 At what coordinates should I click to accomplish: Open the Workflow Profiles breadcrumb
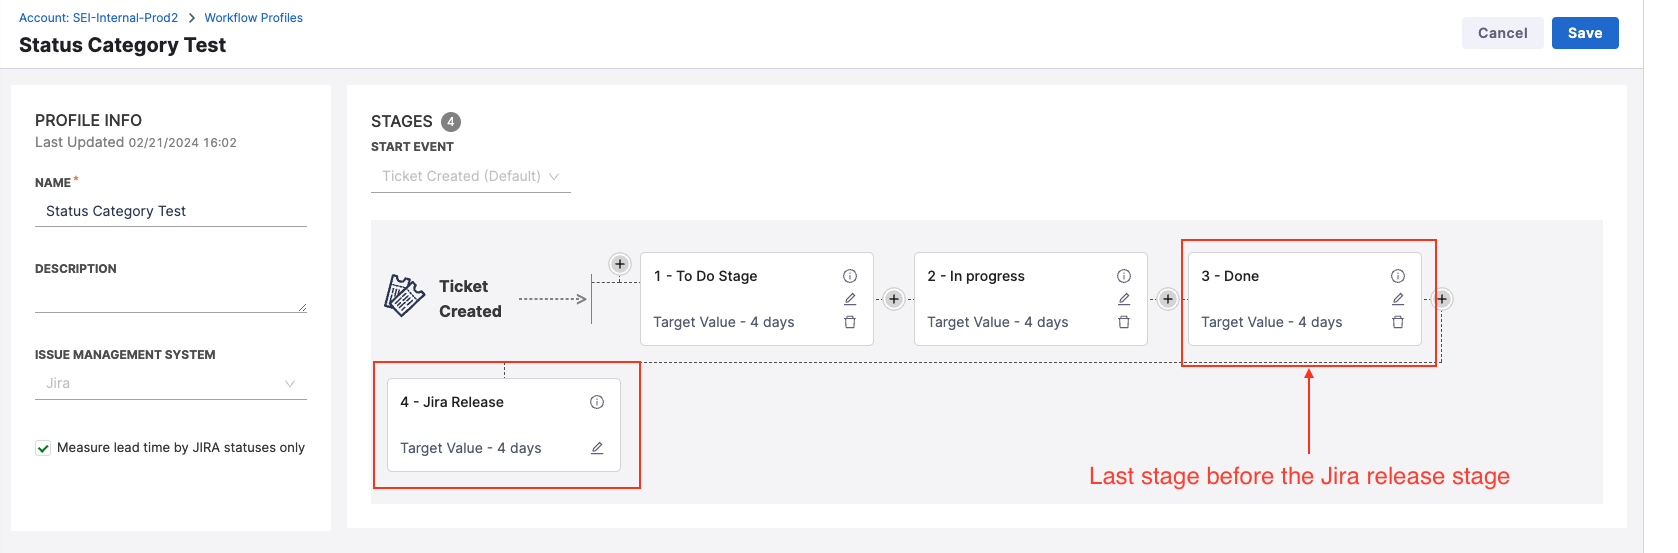[x=253, y=18]
